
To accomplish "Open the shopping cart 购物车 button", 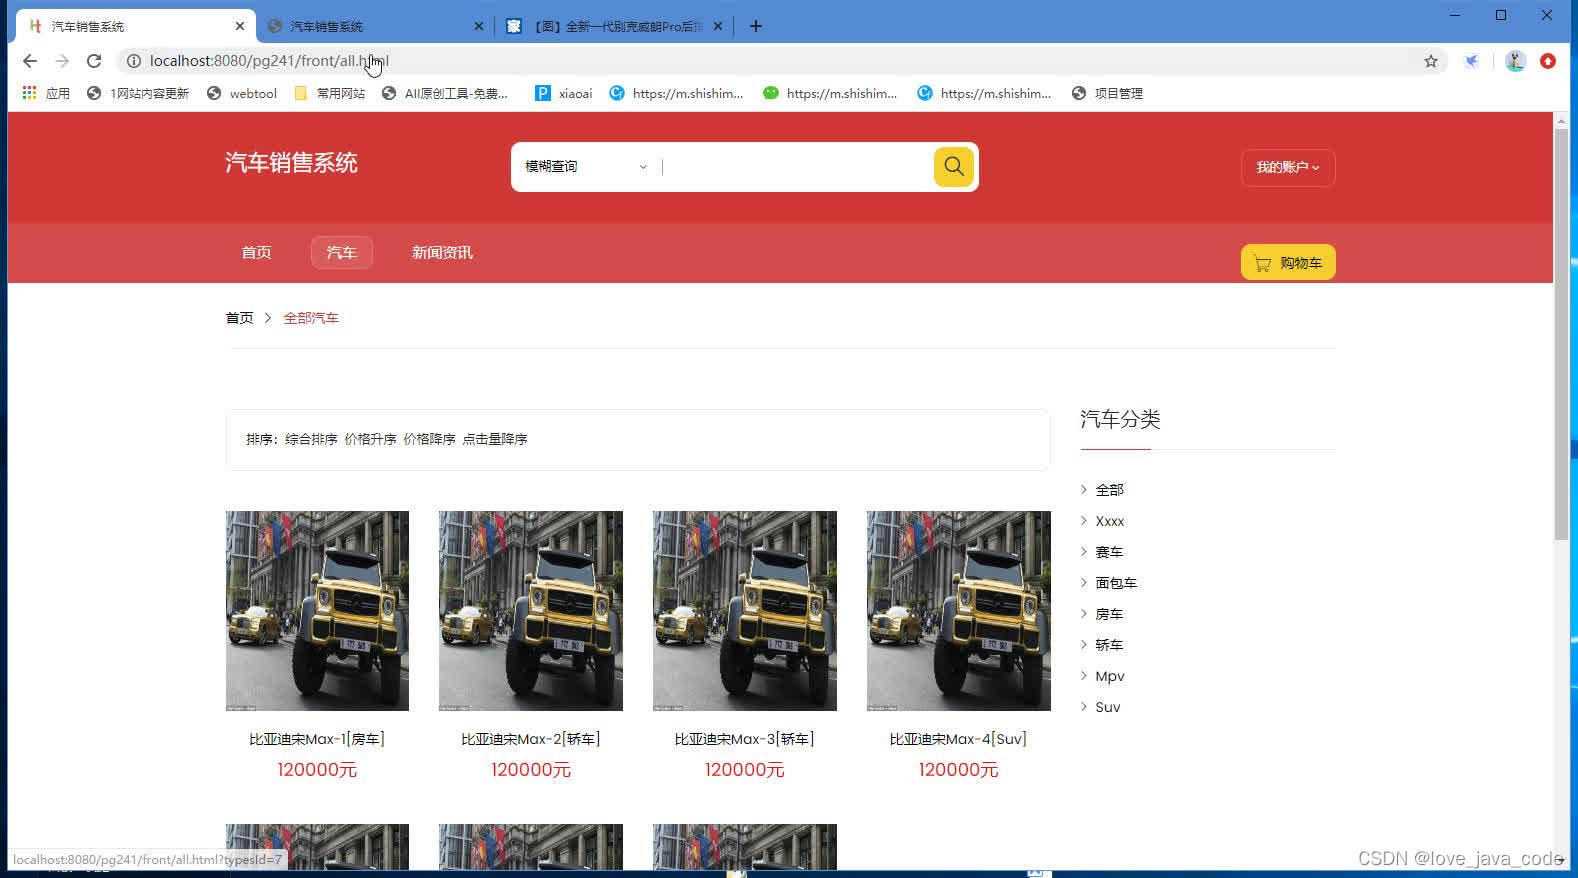I will (x=1288, y=262).
